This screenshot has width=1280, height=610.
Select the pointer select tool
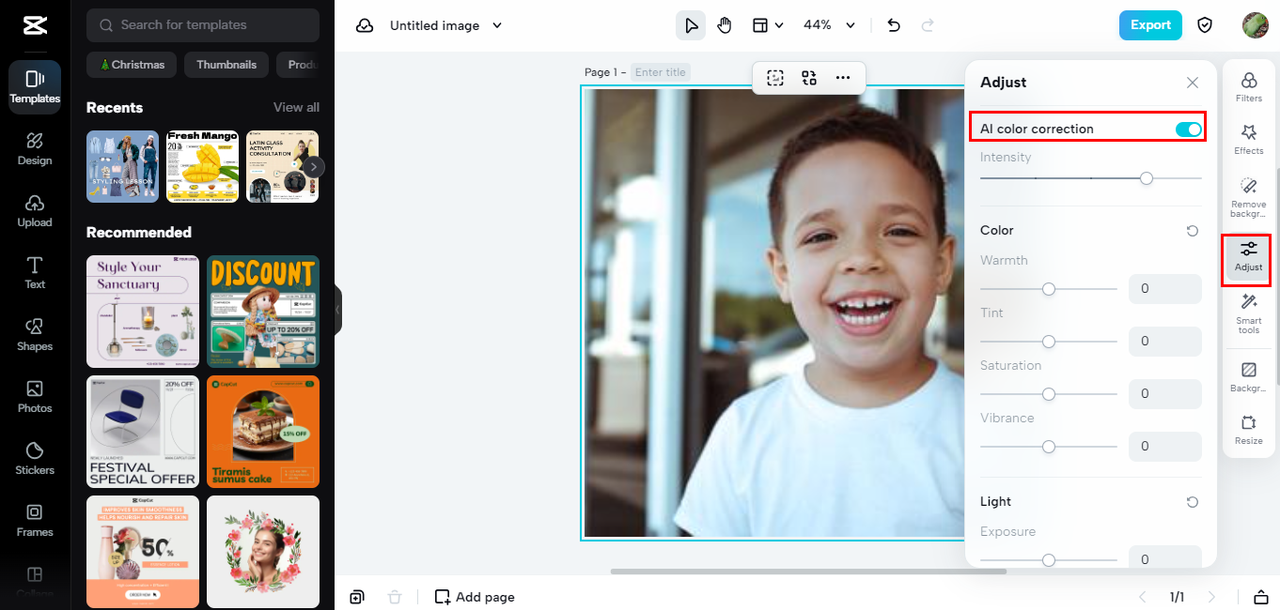pyautogui.click(x=690, y=25)
